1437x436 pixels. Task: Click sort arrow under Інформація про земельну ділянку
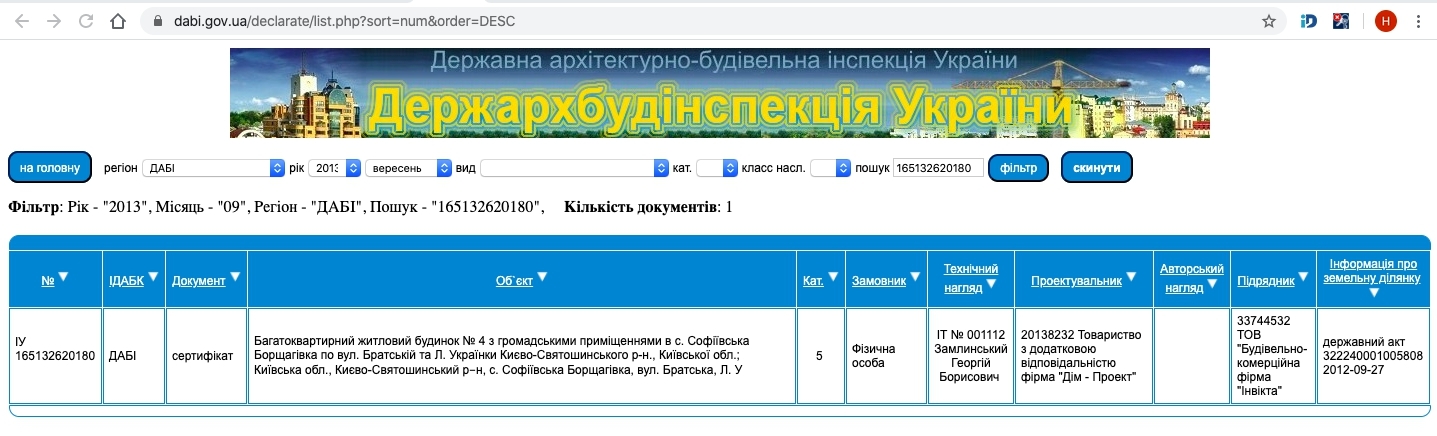1374,292
